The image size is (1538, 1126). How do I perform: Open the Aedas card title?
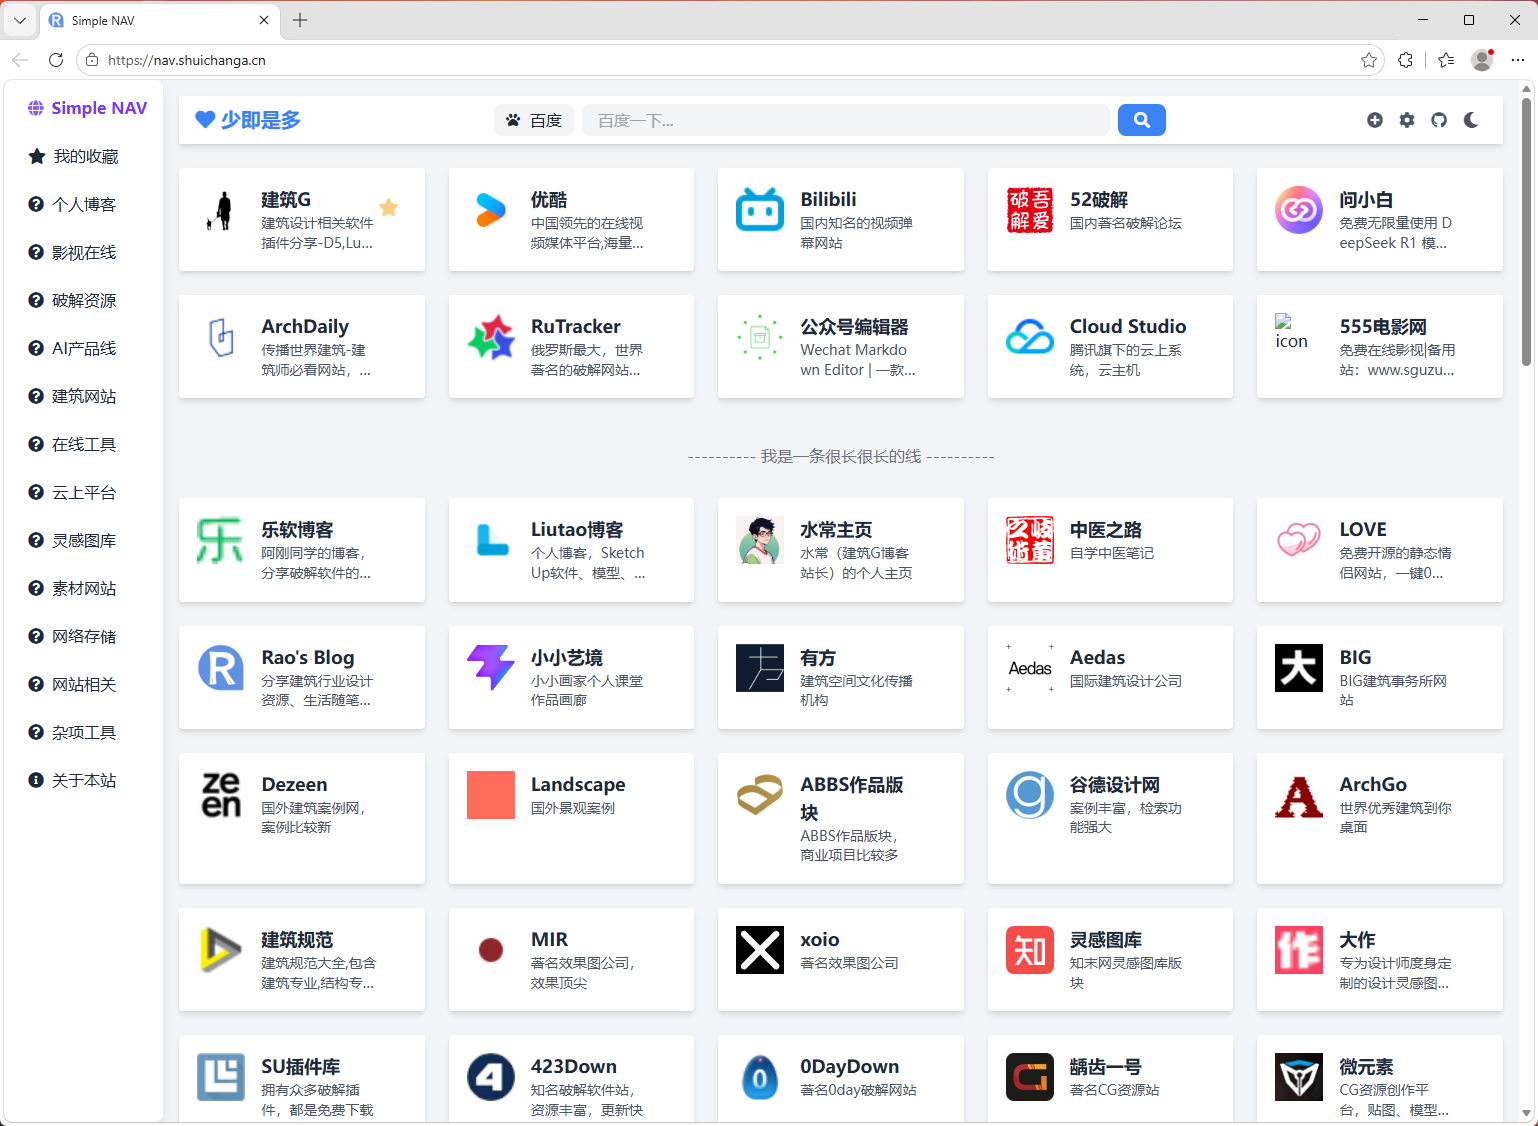click(x=1097, y=657)
